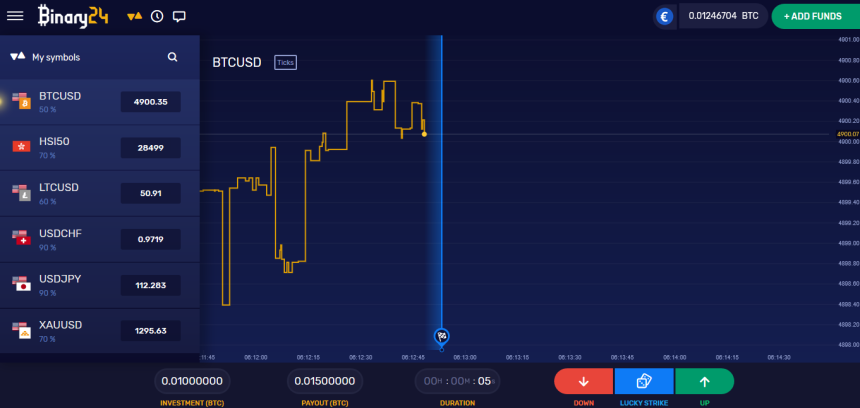
Task: Search symbols with magnifier icon
Action: [172, 57]
